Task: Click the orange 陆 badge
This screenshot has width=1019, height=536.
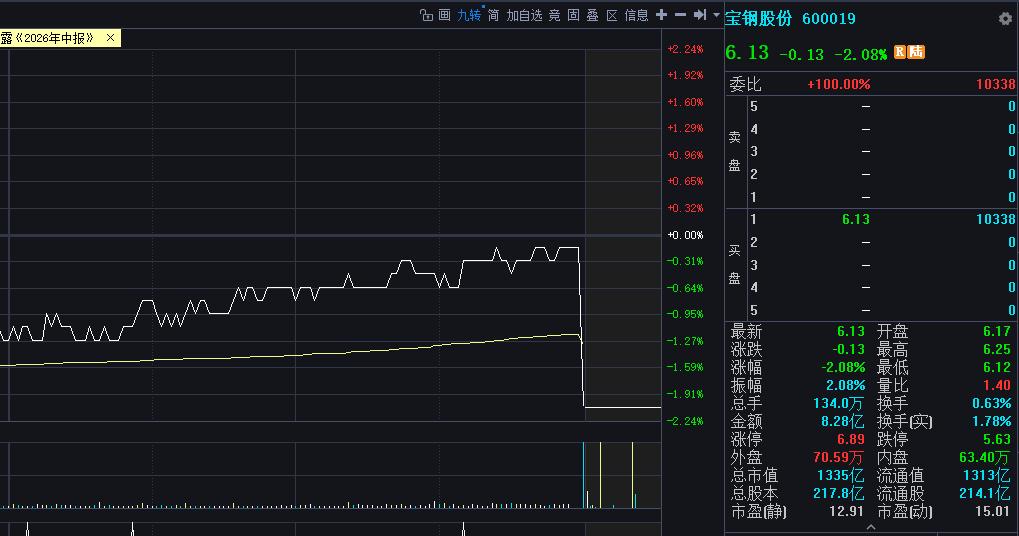Action: pyautogui.click(x=916, y=52)
